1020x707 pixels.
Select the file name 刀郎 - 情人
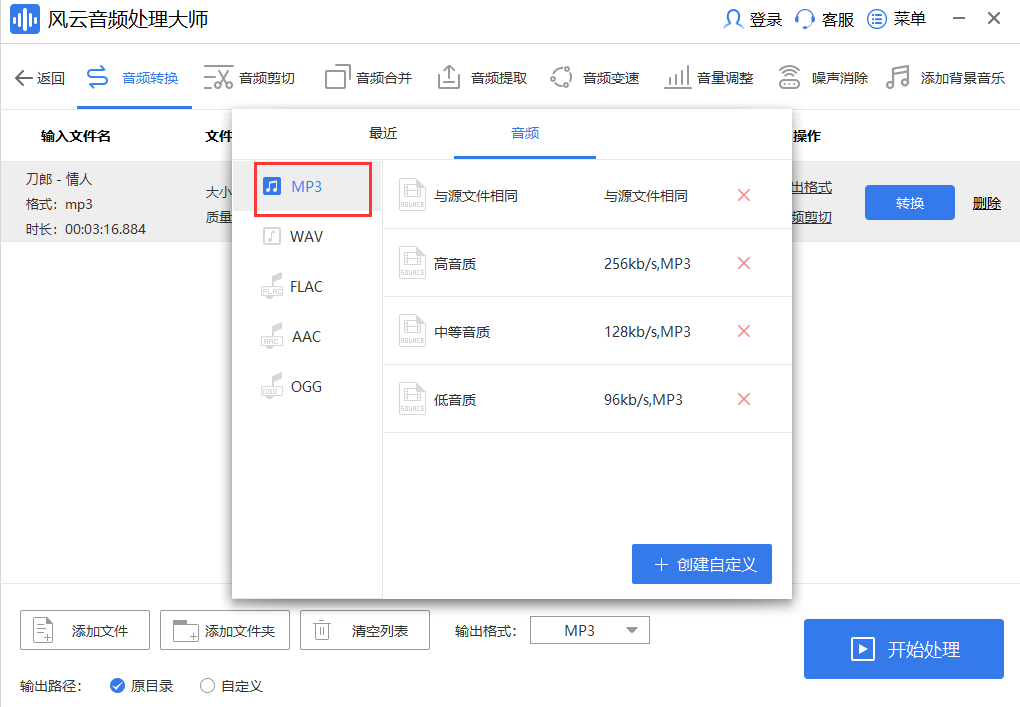tap(59, 179)
